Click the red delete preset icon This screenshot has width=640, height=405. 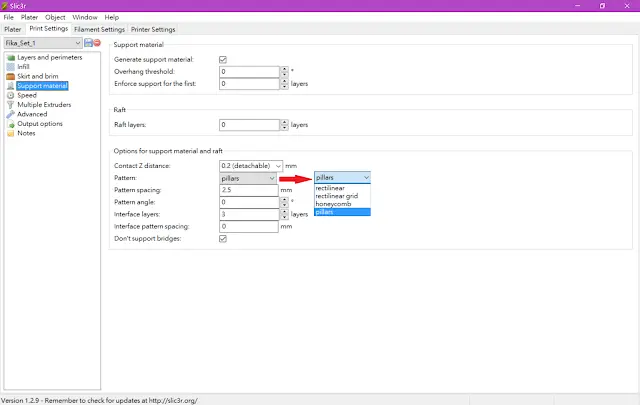click(x=97, y=42)
